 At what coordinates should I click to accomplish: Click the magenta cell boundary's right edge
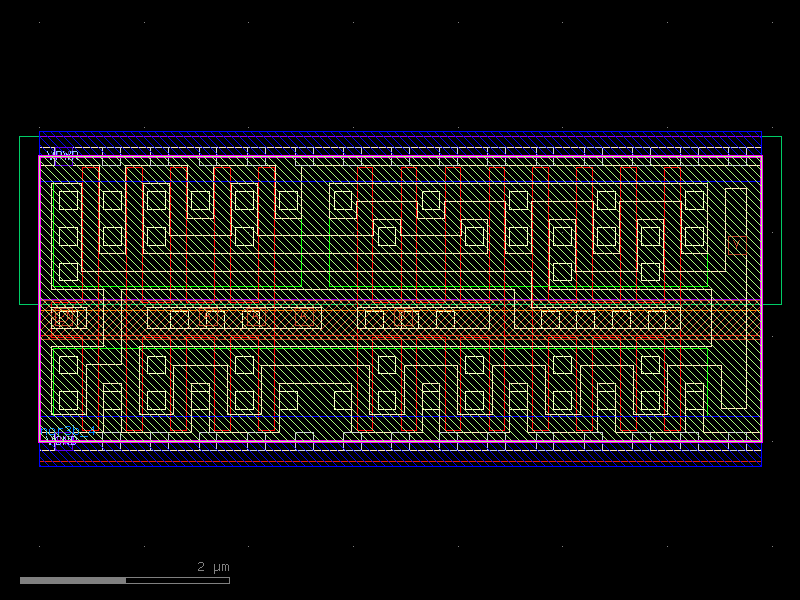tap(761, 300)
